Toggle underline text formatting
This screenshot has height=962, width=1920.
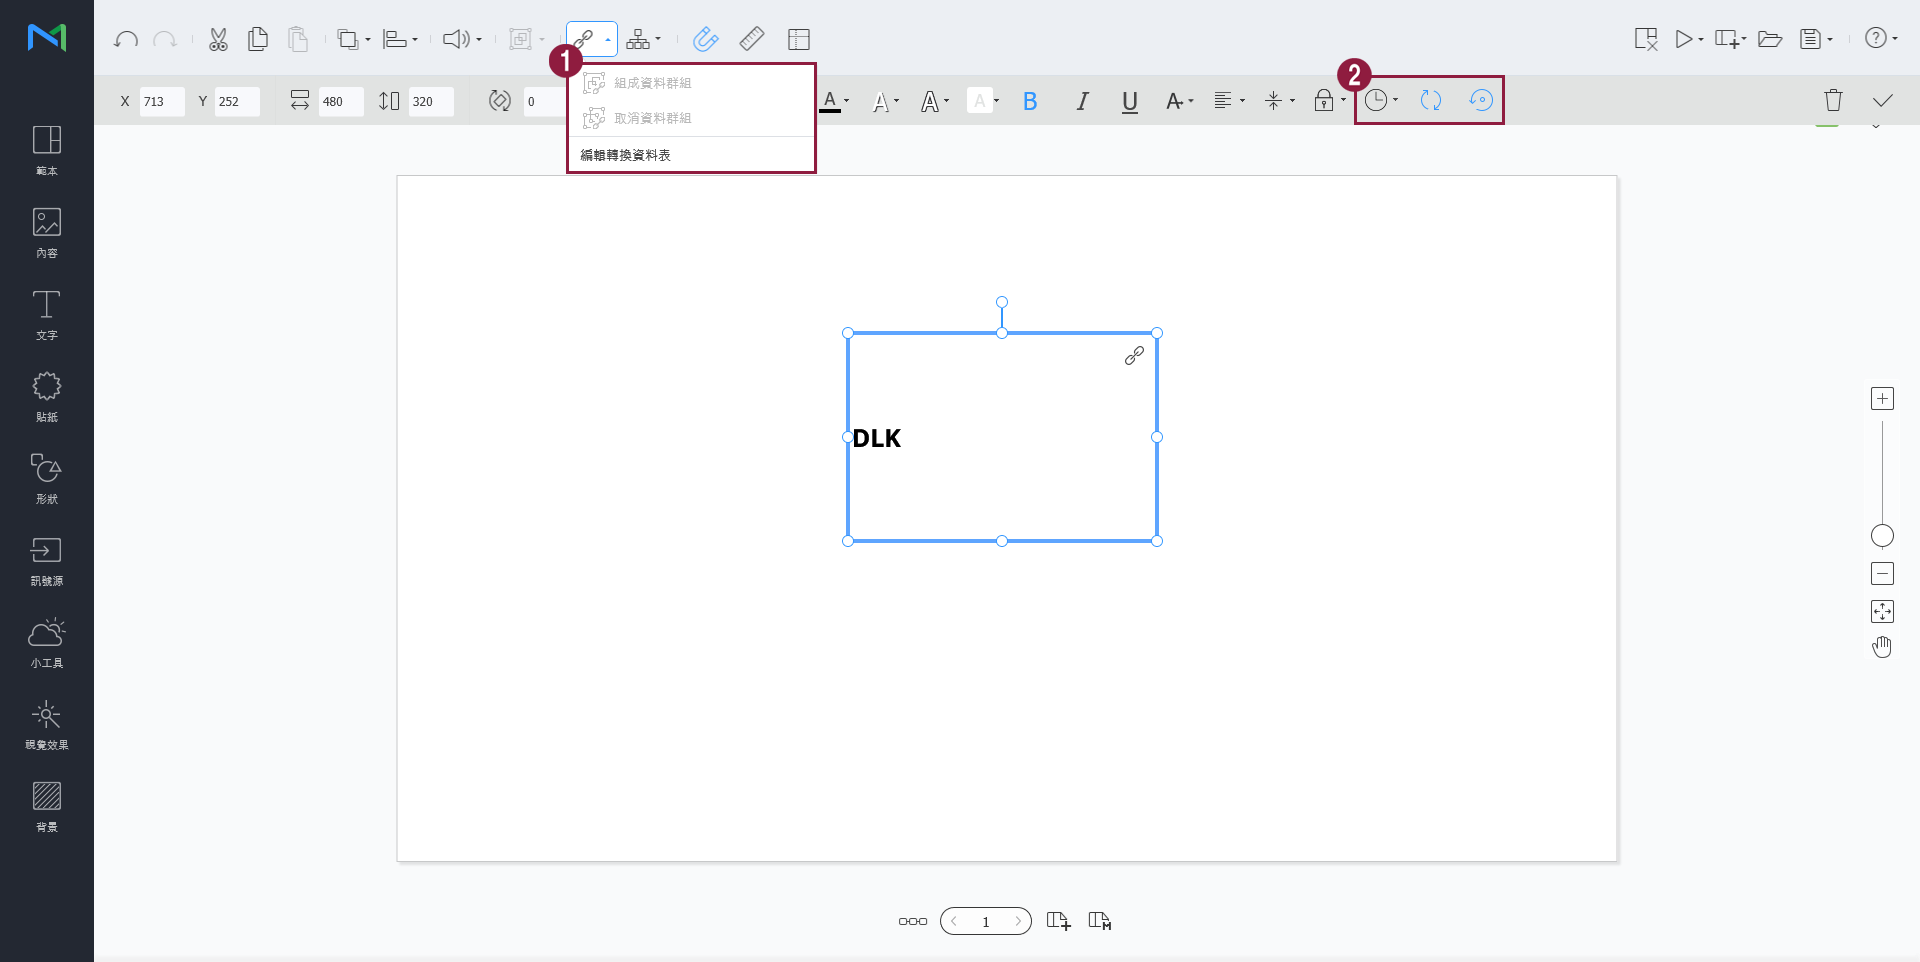click(1130, 101)
